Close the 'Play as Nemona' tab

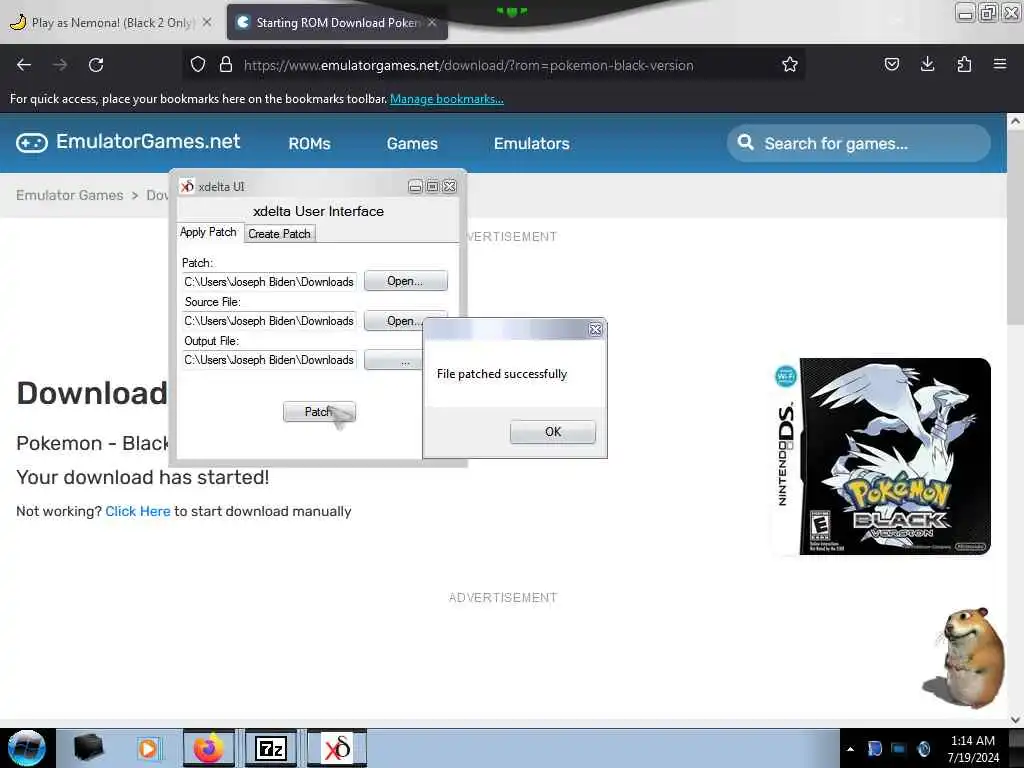coord(207,22)
